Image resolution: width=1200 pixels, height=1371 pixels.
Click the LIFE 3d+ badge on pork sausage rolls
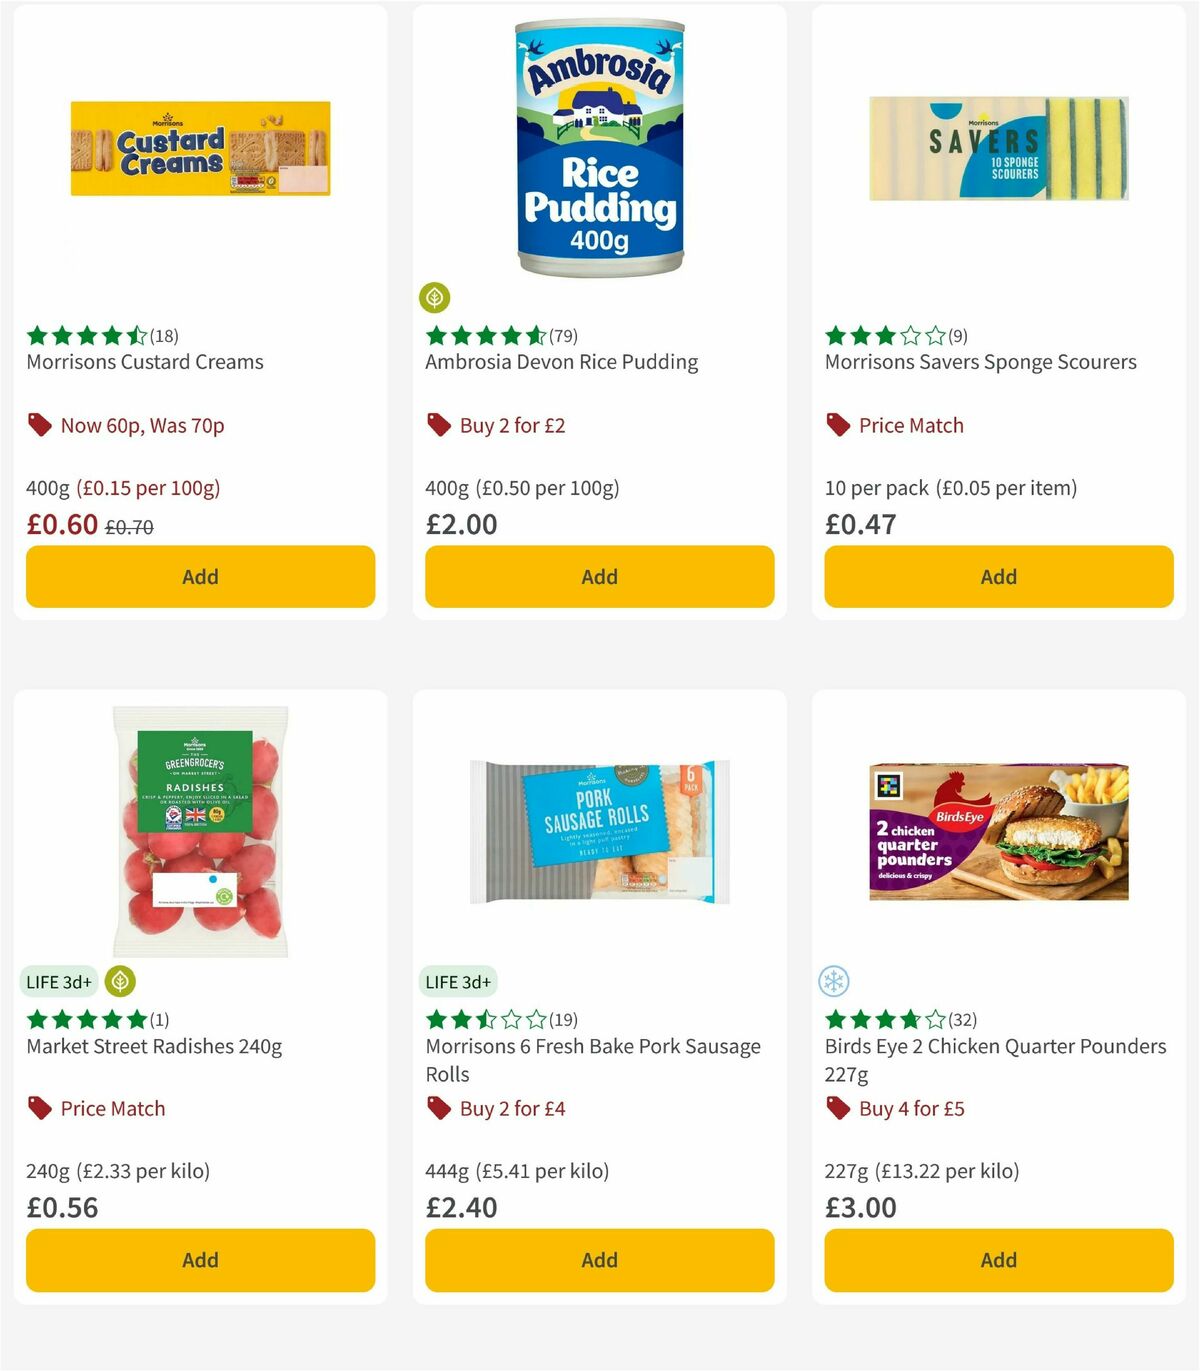pos(457,982)
